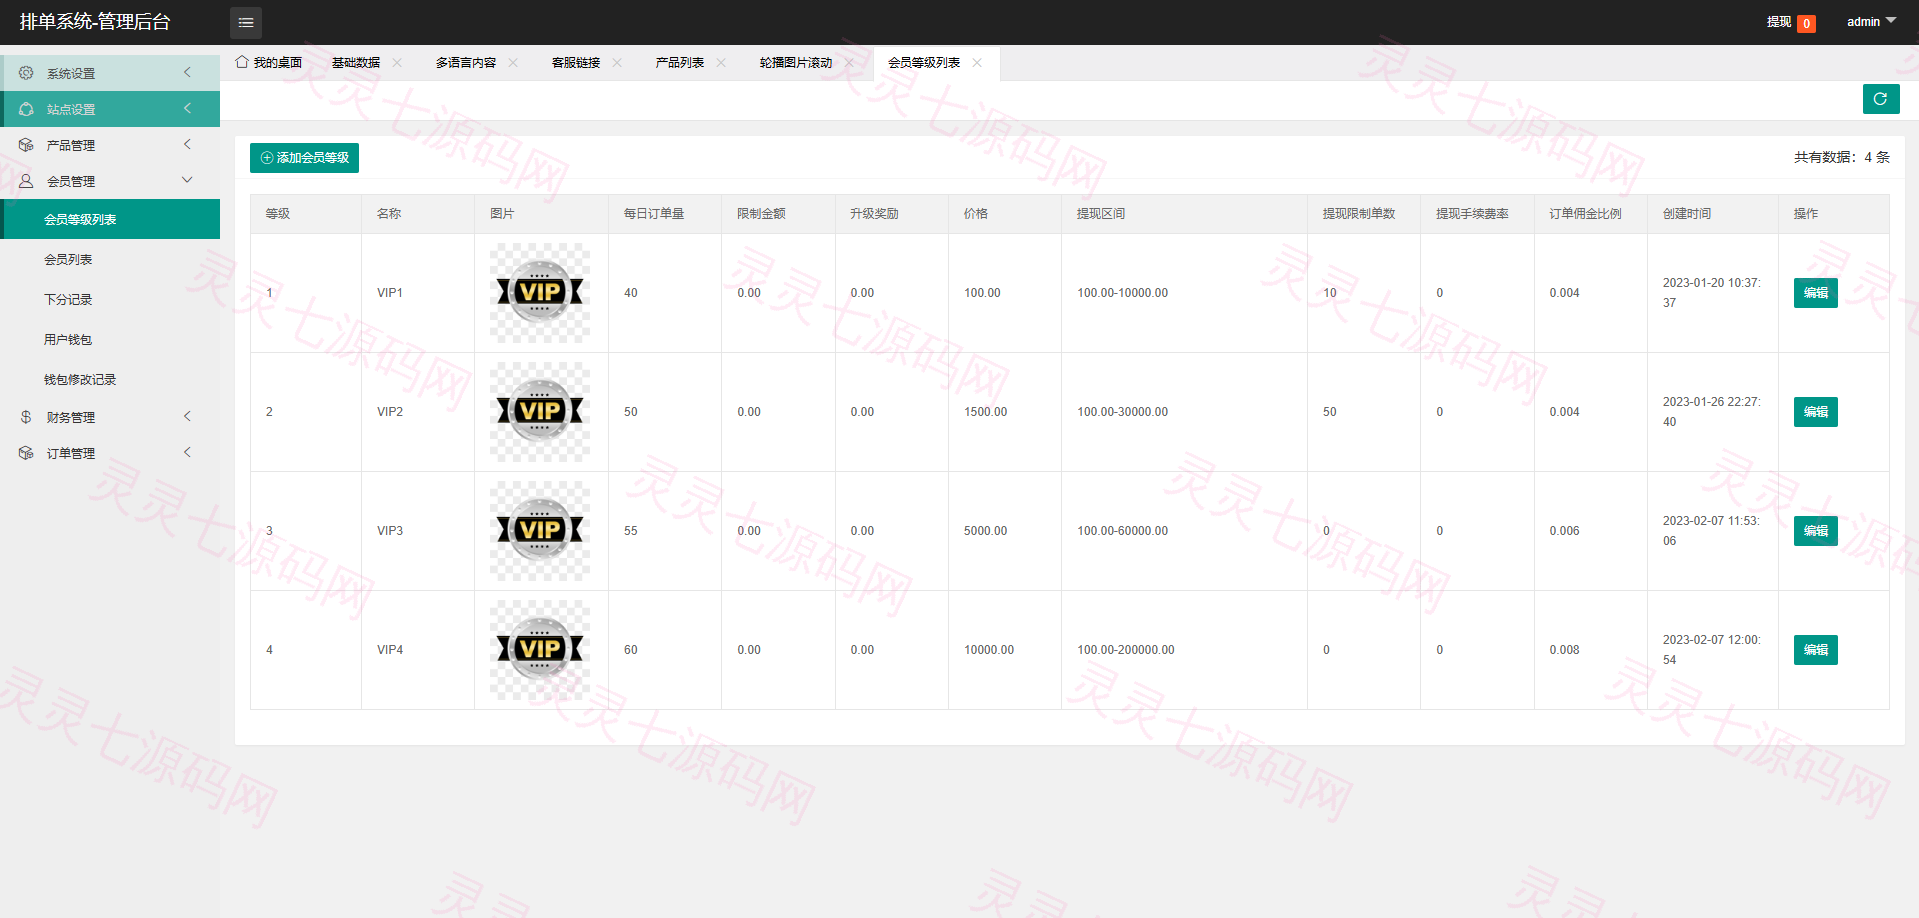The height and width of the screenshot is (918, 1919).
Task: Expand the 订单管理 sidebar menu
Action: 110,453
